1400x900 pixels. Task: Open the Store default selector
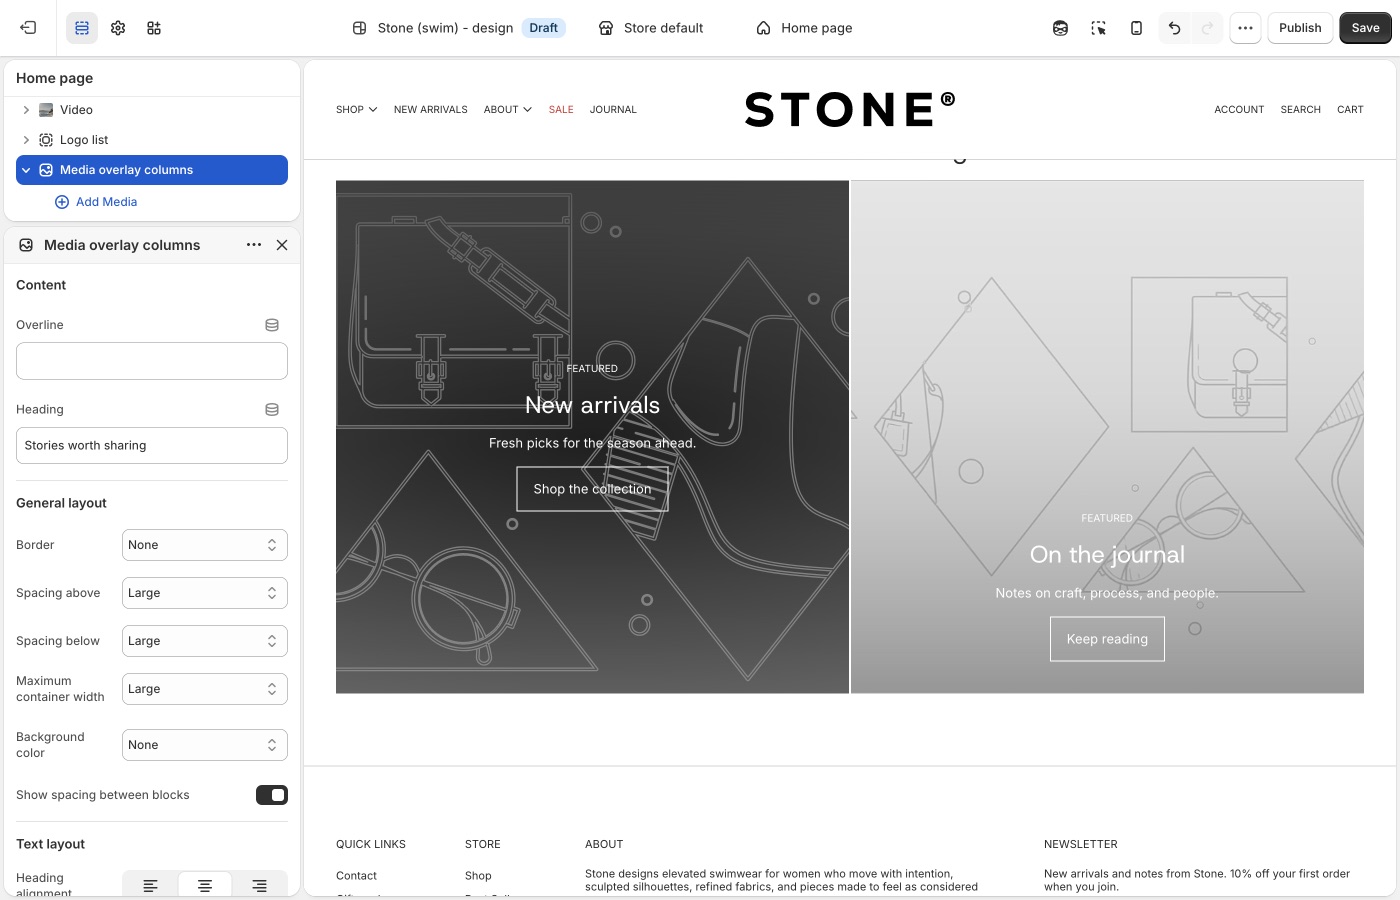coord(651,28)
